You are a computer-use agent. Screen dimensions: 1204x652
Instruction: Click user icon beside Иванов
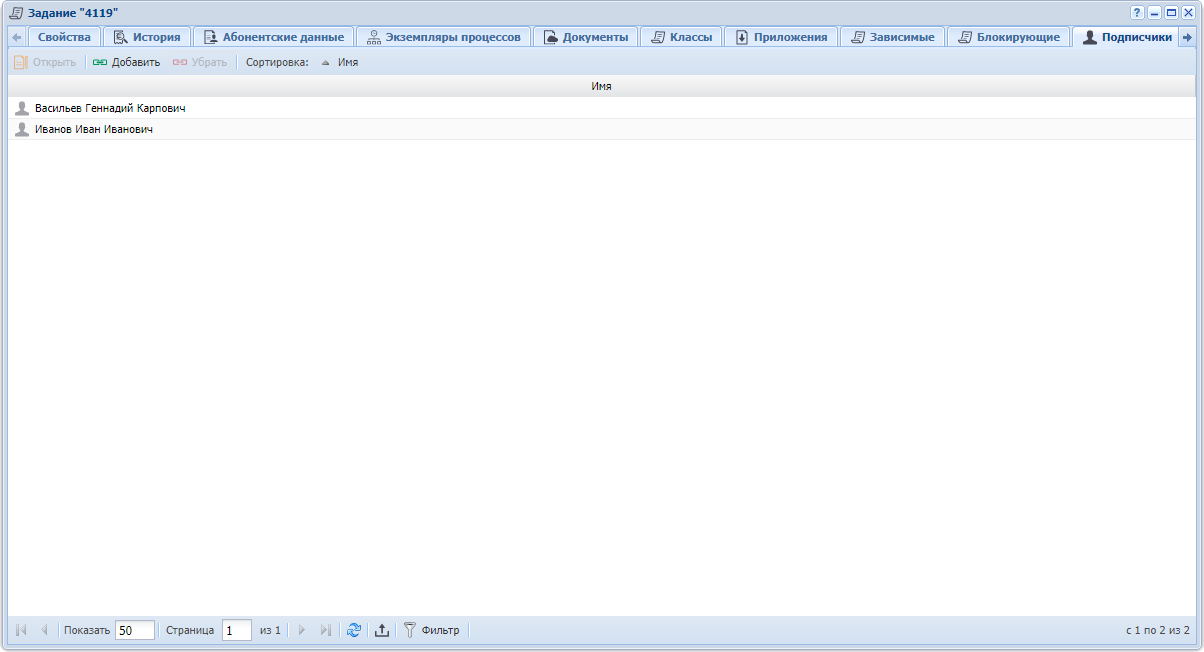22,129
